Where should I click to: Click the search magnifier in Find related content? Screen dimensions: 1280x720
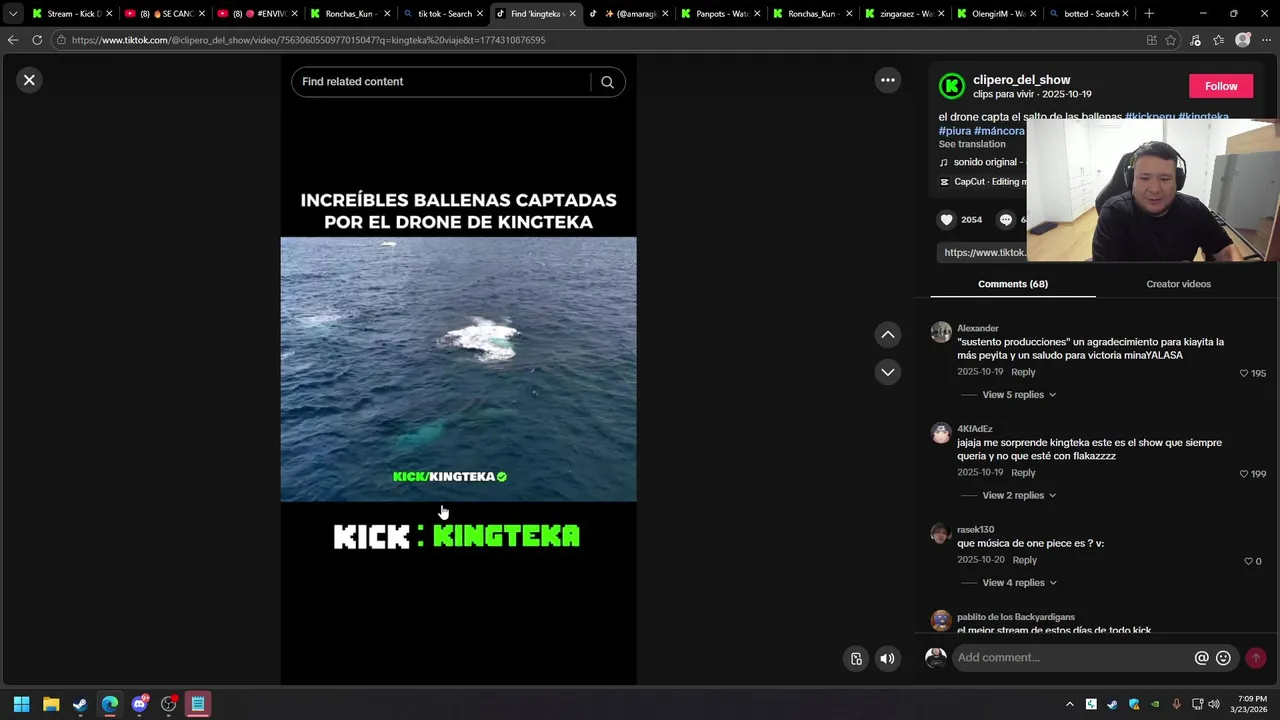(607, 82)
